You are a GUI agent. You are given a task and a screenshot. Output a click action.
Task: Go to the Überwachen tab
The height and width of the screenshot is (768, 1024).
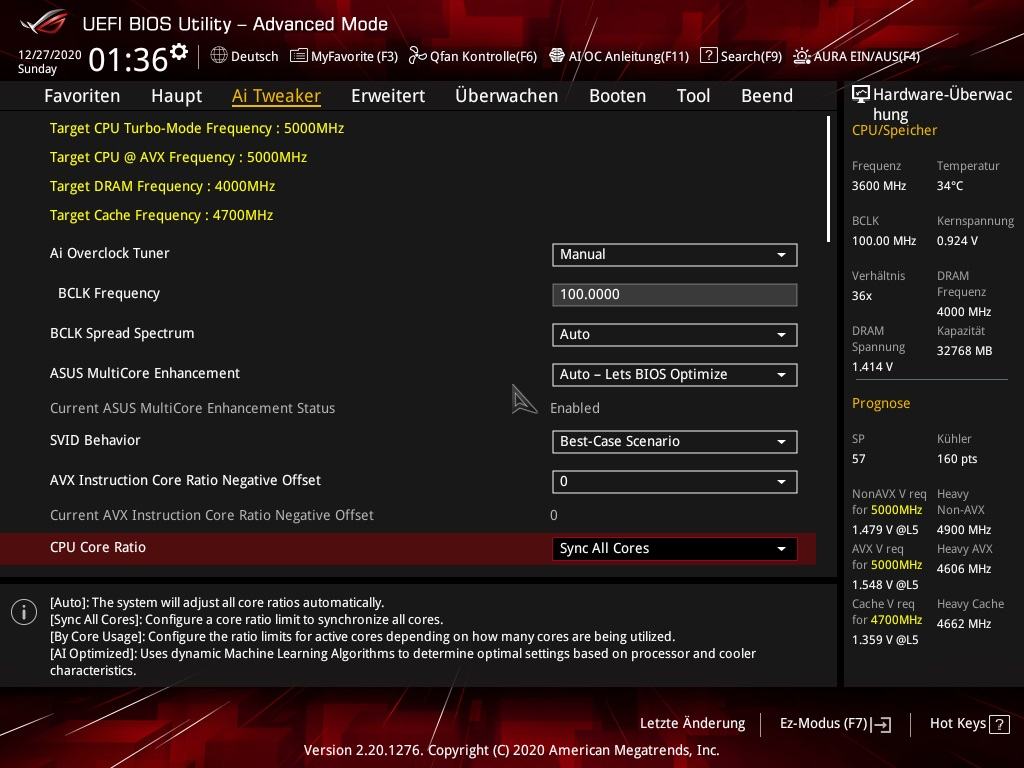(507, 95)
